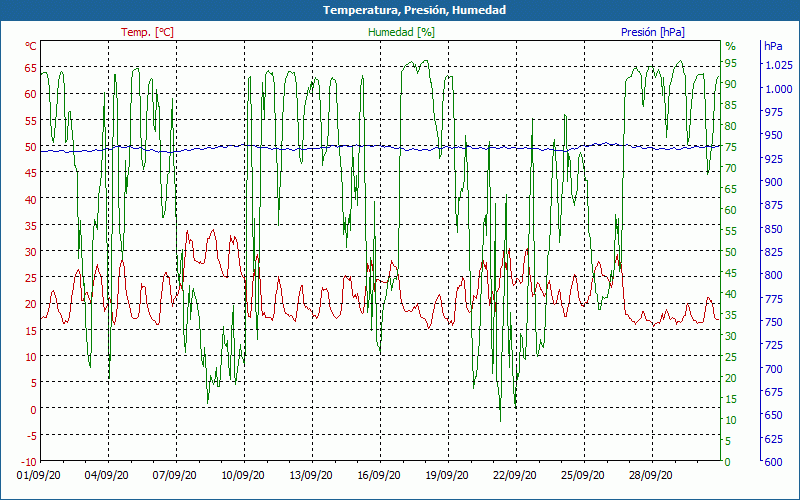Viewport: 800px width, 500px height.
Task: Click the blue '1.000' pressure axis value
Action: coord(779,89)
